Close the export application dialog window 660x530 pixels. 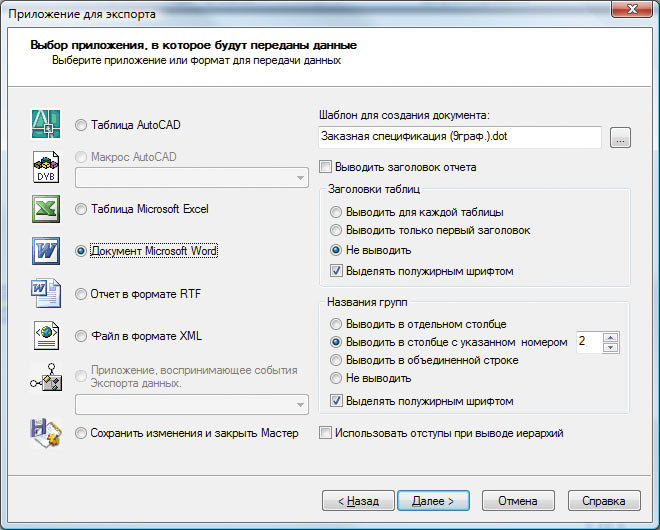pos(628,10)
